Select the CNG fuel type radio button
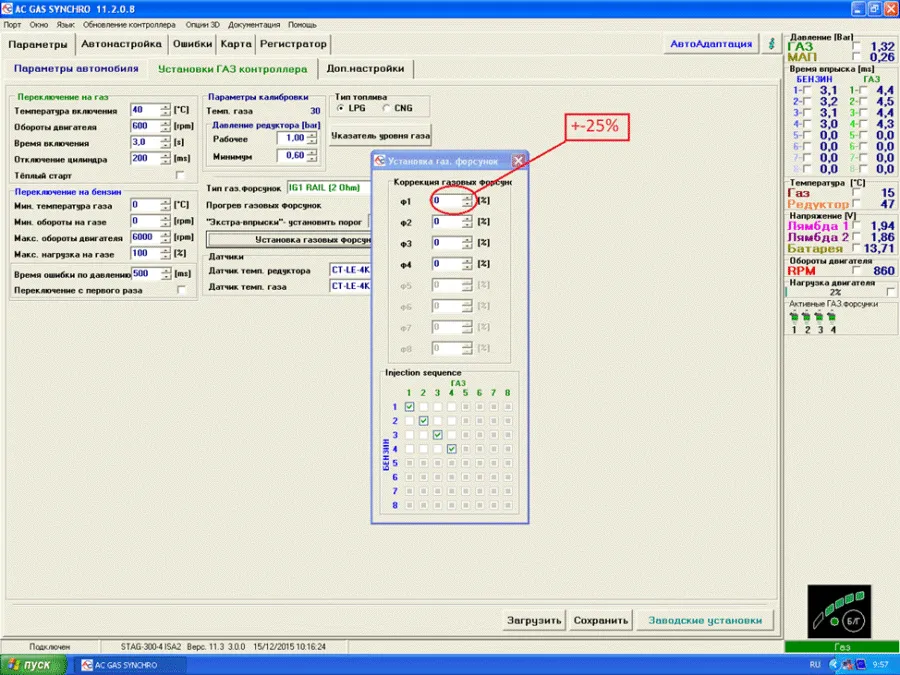This screenshot has width=900, height=675. pyautogui.click(x=386, y=108)
